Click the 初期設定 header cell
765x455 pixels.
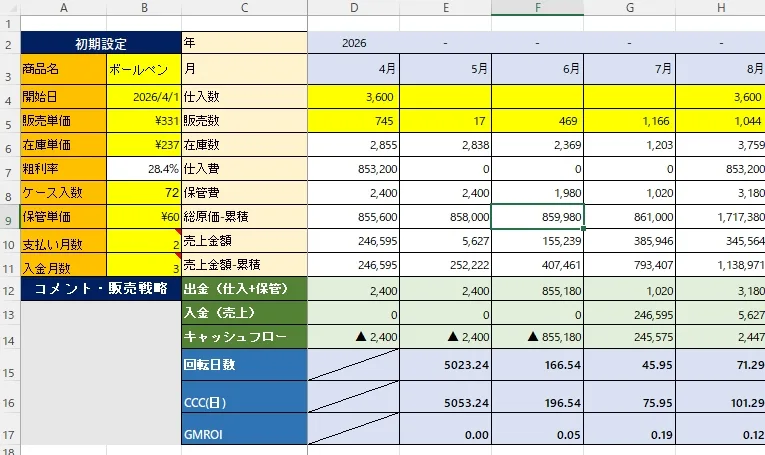(101, 43)
